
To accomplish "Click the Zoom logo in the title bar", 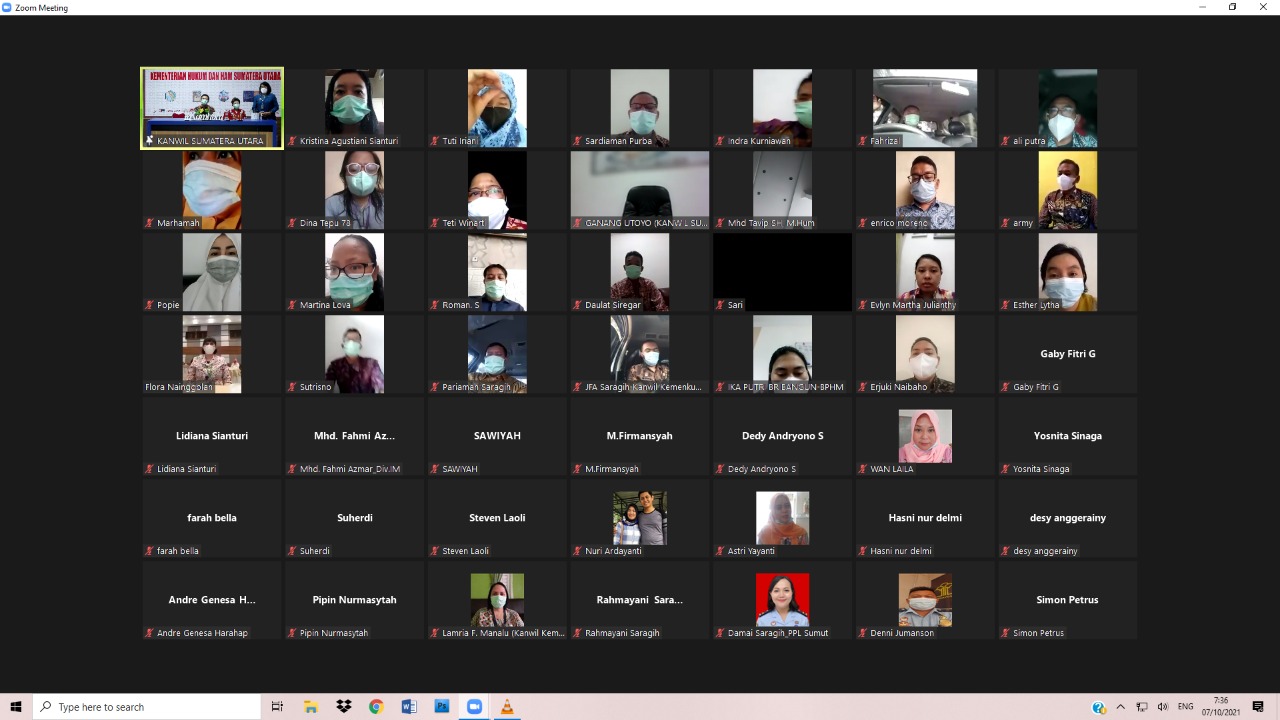I will 7,7.
